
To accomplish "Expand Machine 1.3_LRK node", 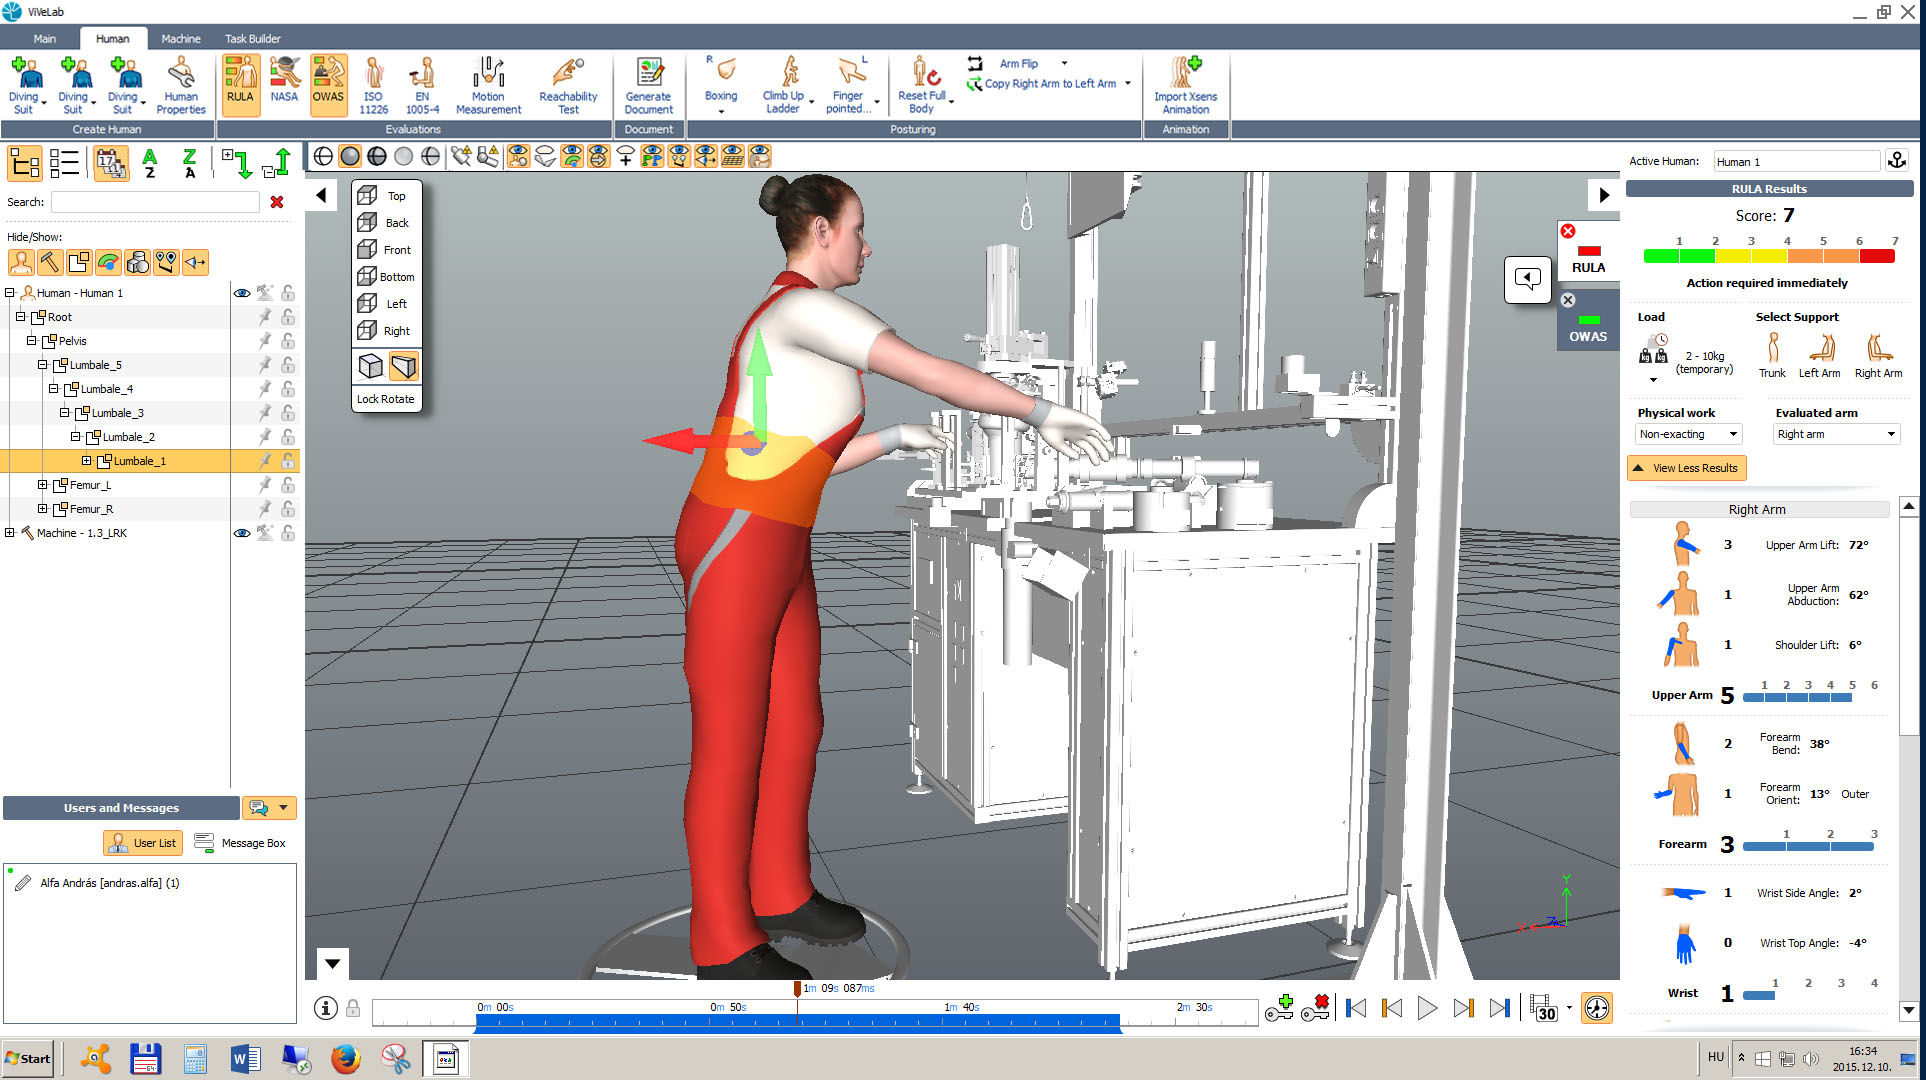I will pyautogui.click(x=10, y=533).
